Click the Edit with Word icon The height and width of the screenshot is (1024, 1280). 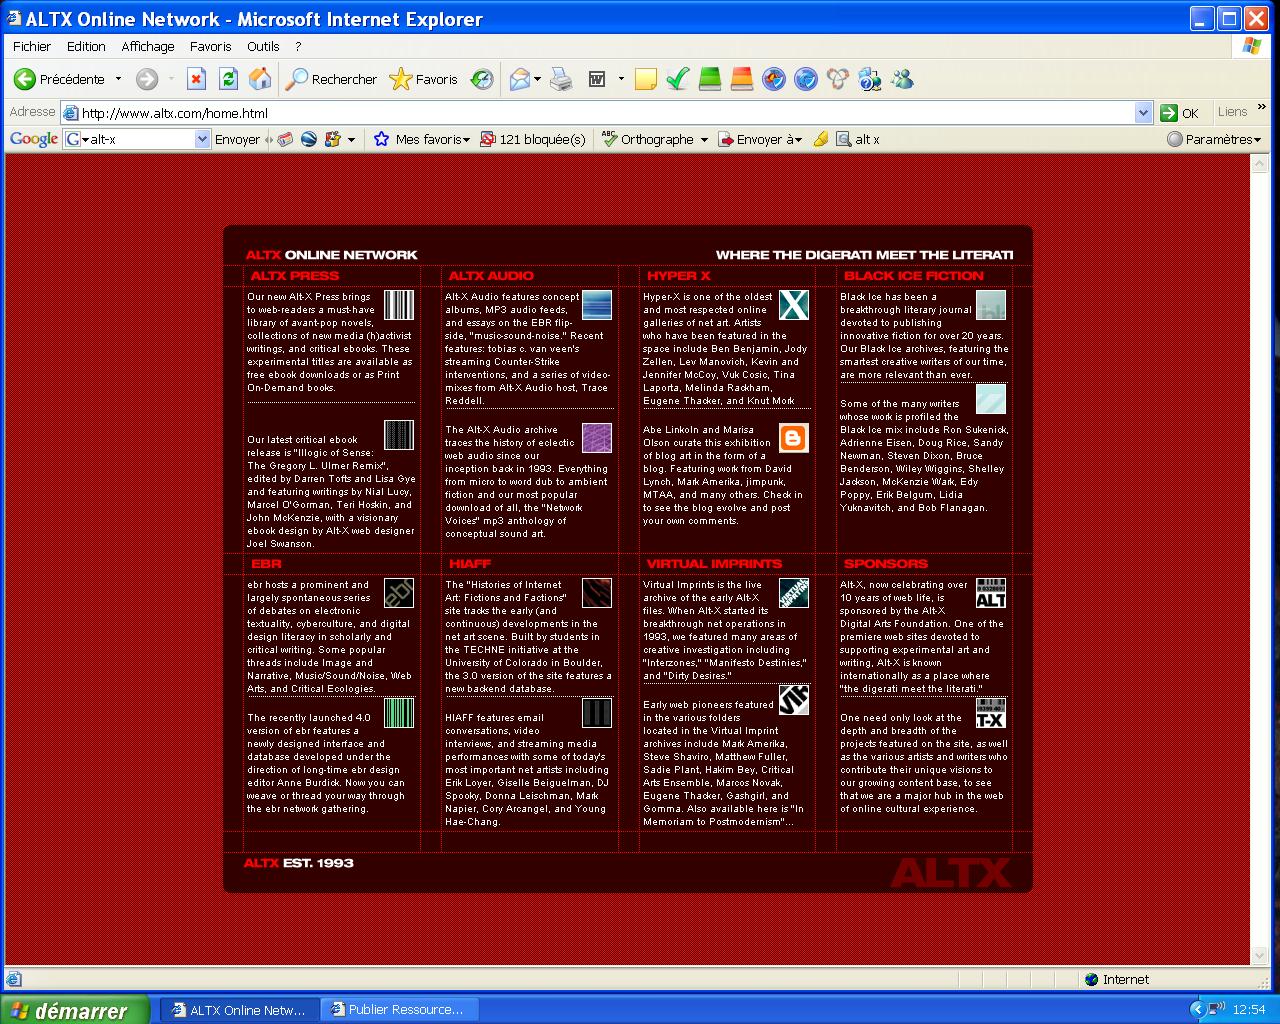(597, 79)
